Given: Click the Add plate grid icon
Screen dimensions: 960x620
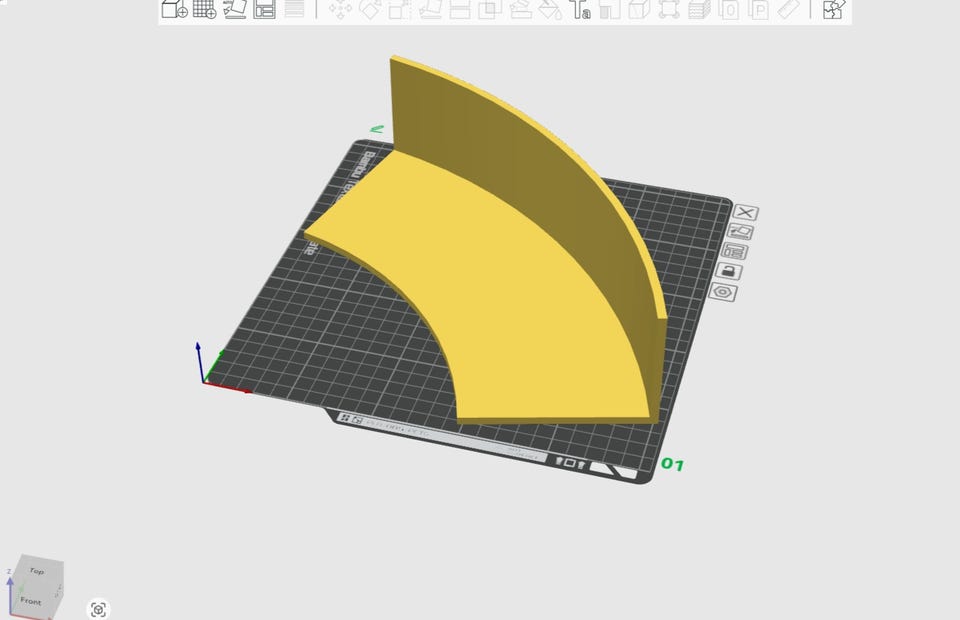Looking at the screenshot, I should [204, 9].
